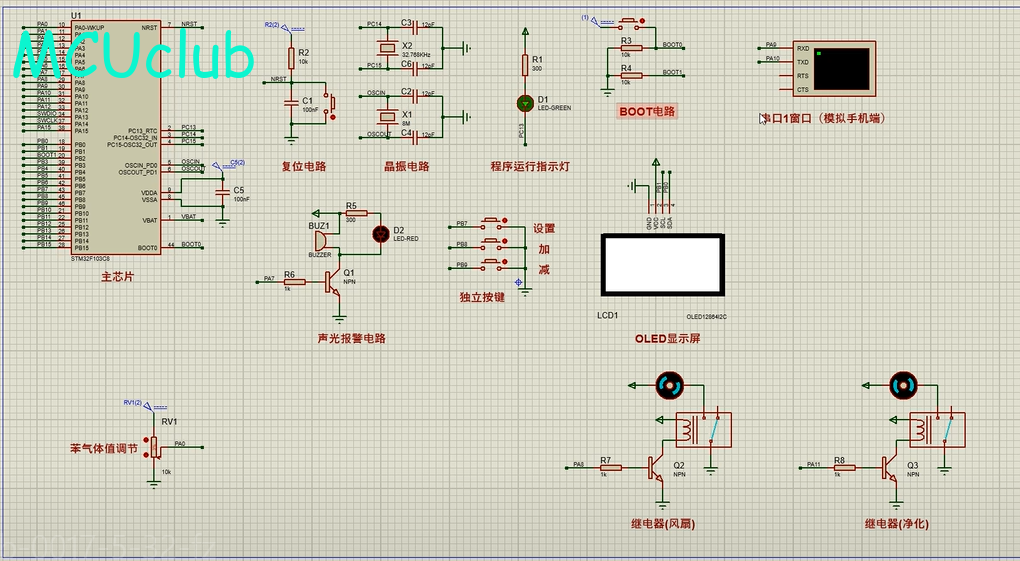
Task: Select resistor R1 above the green LED
Action: click(x=525, y=65)
